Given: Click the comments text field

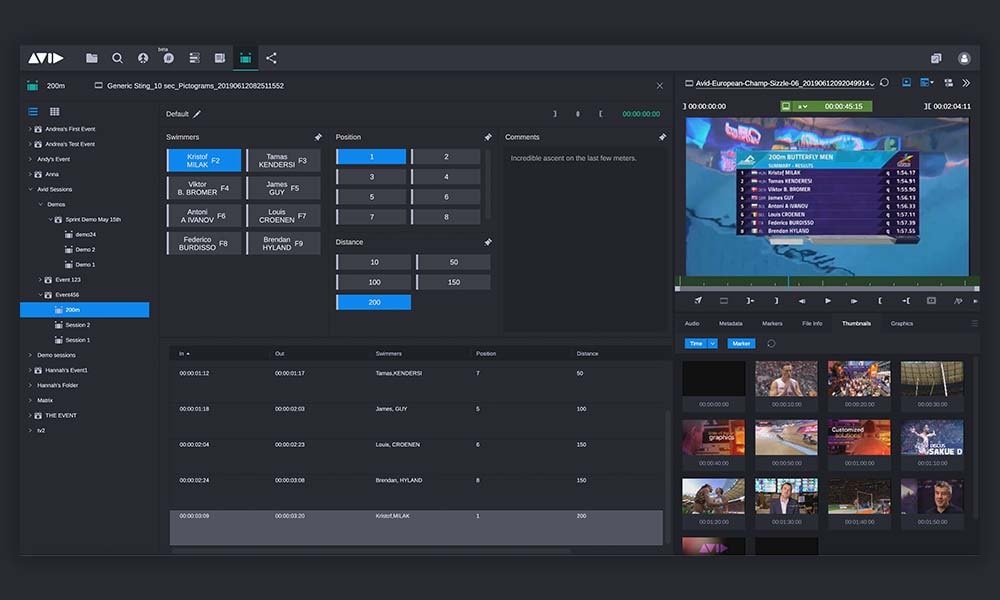Looking at the screenshot, I should click(x=585, y=239).
